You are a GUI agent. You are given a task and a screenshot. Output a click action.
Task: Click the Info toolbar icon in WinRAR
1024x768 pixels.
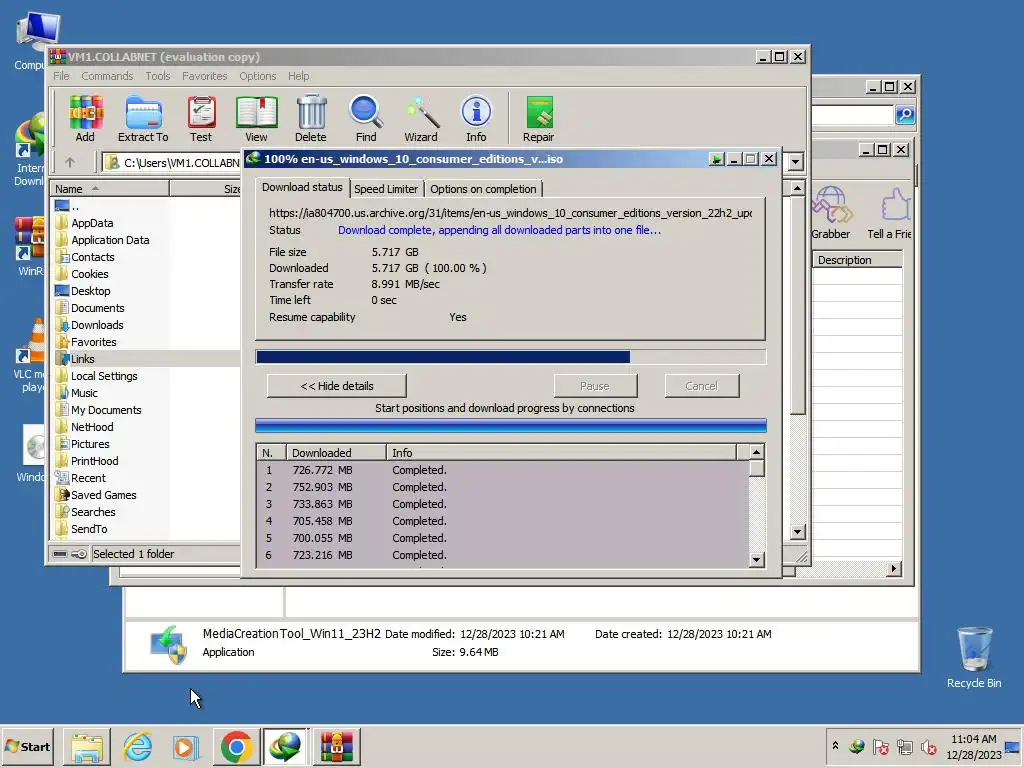[x=476, y=118]
